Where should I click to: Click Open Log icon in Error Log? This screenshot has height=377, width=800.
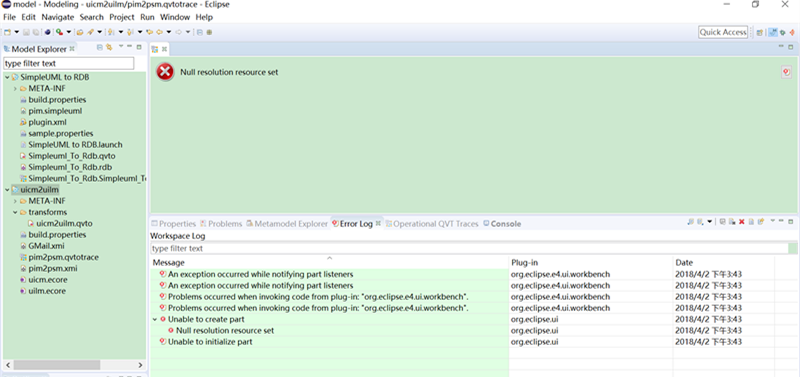pos(751,222)
